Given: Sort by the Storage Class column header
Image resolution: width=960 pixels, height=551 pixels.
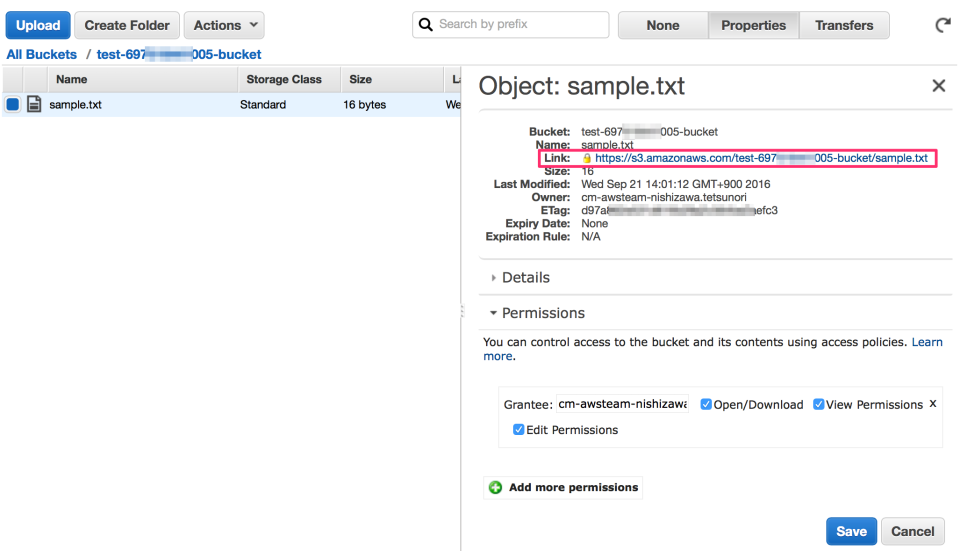Looking at the screenshot, I should pos(290,80).
